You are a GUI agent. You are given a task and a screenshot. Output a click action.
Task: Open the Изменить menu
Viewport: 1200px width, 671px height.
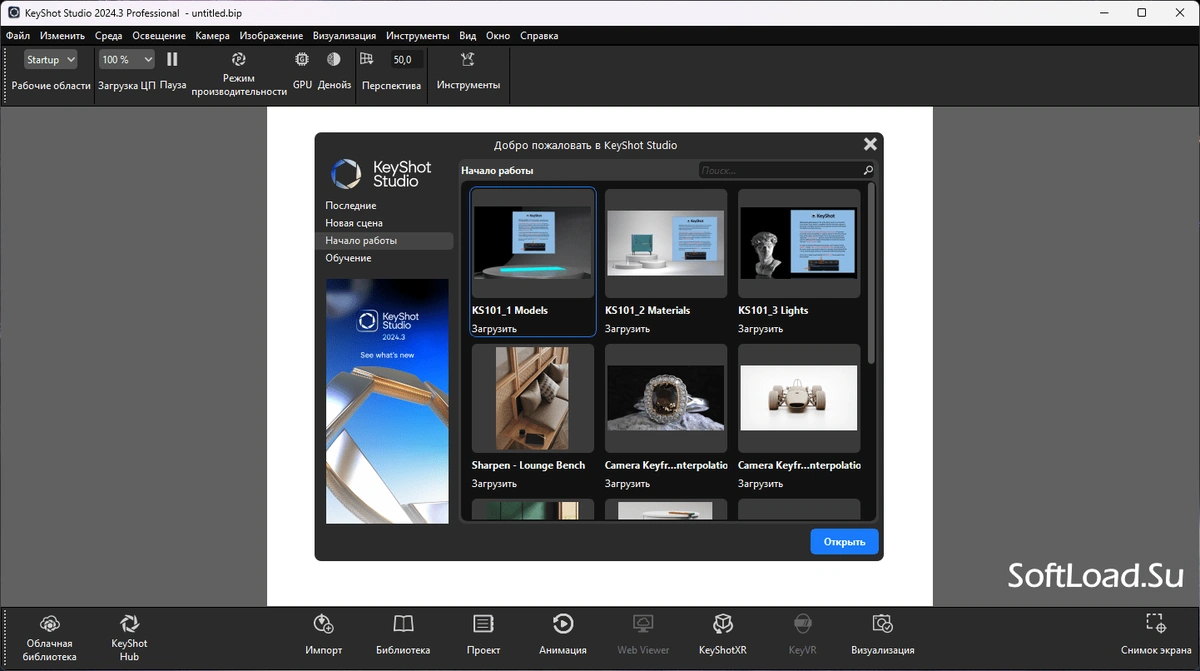63,36
